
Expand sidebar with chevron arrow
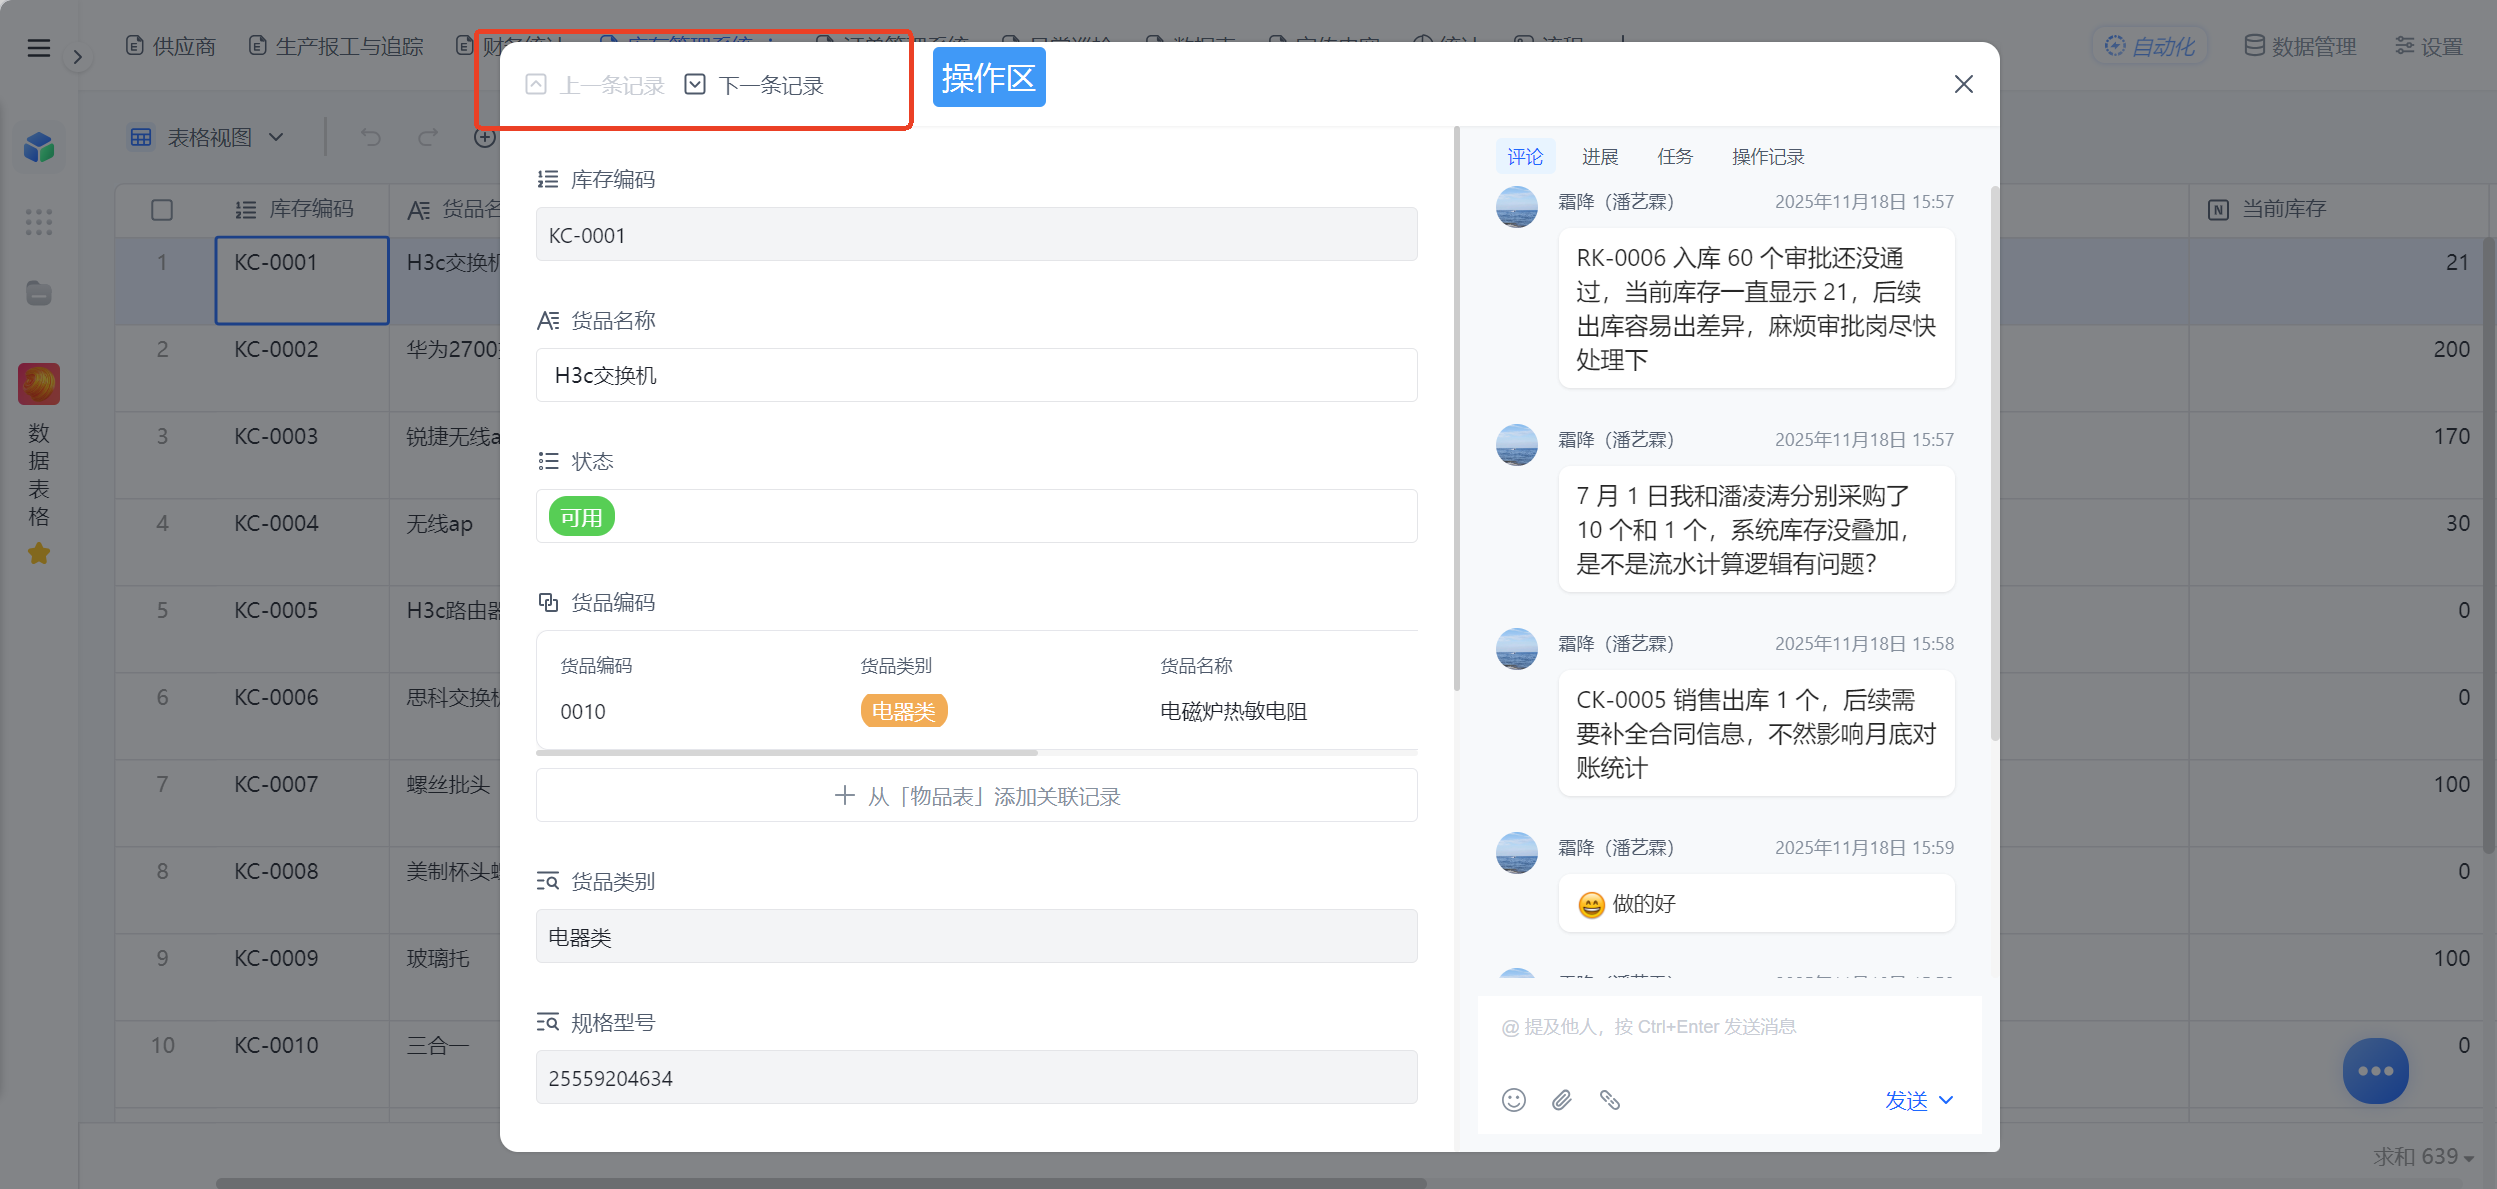click(x=78, y=58)
